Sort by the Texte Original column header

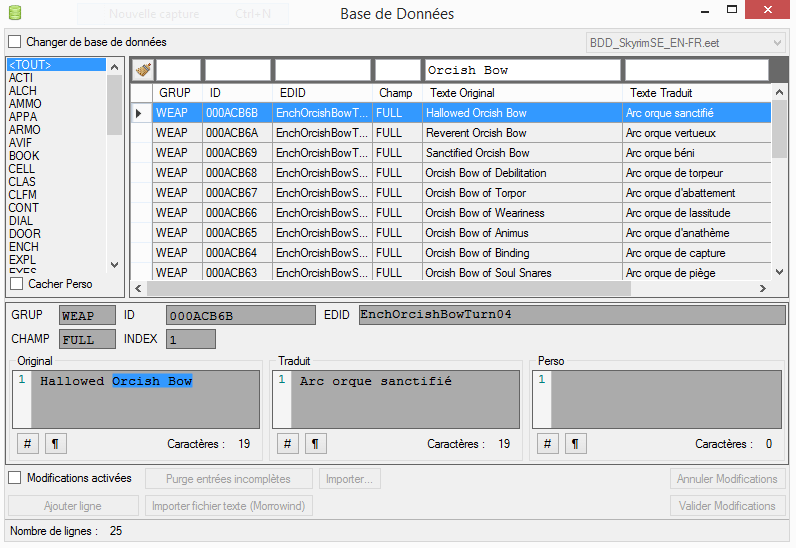pyautogui.click(x=522, y=93)
